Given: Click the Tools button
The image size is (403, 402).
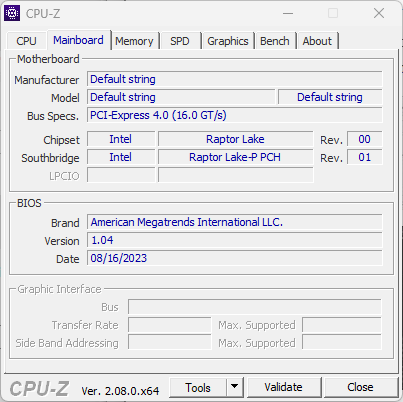Looking at the screenshot, I should (x=198, y=387).
